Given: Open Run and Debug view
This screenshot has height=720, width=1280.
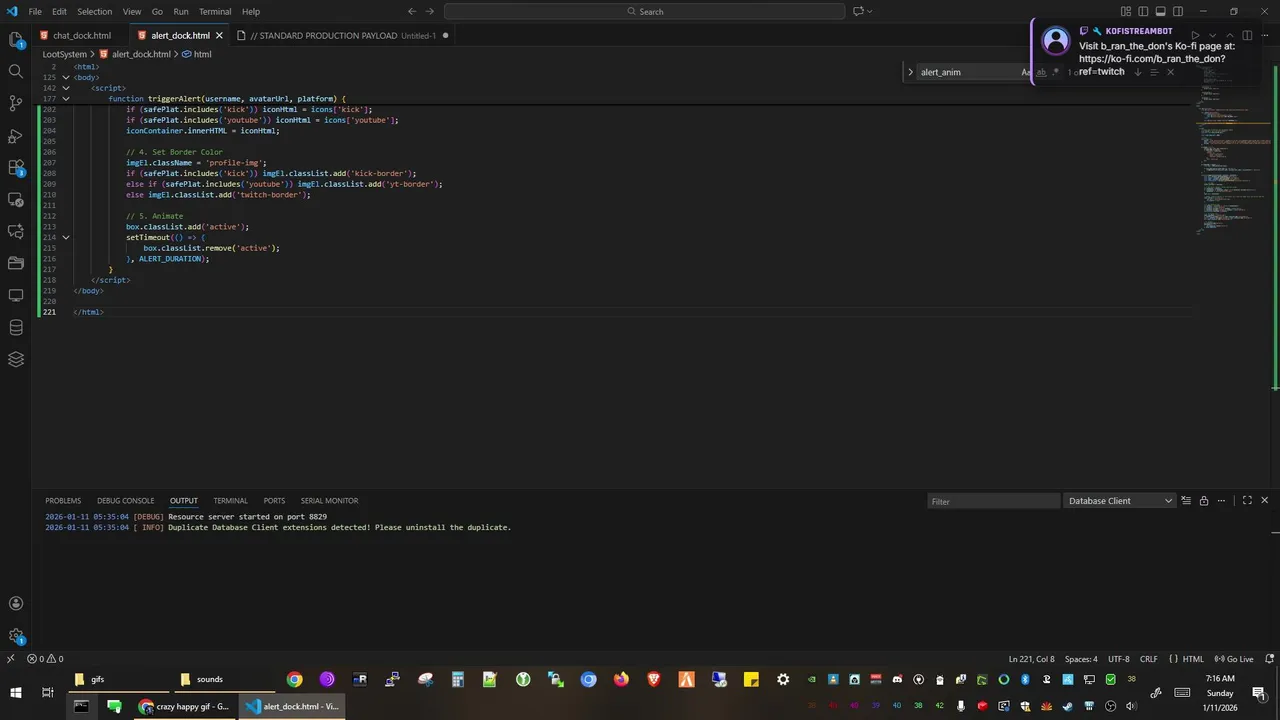Looking at the screenshot, I should [x=16, y=135].
